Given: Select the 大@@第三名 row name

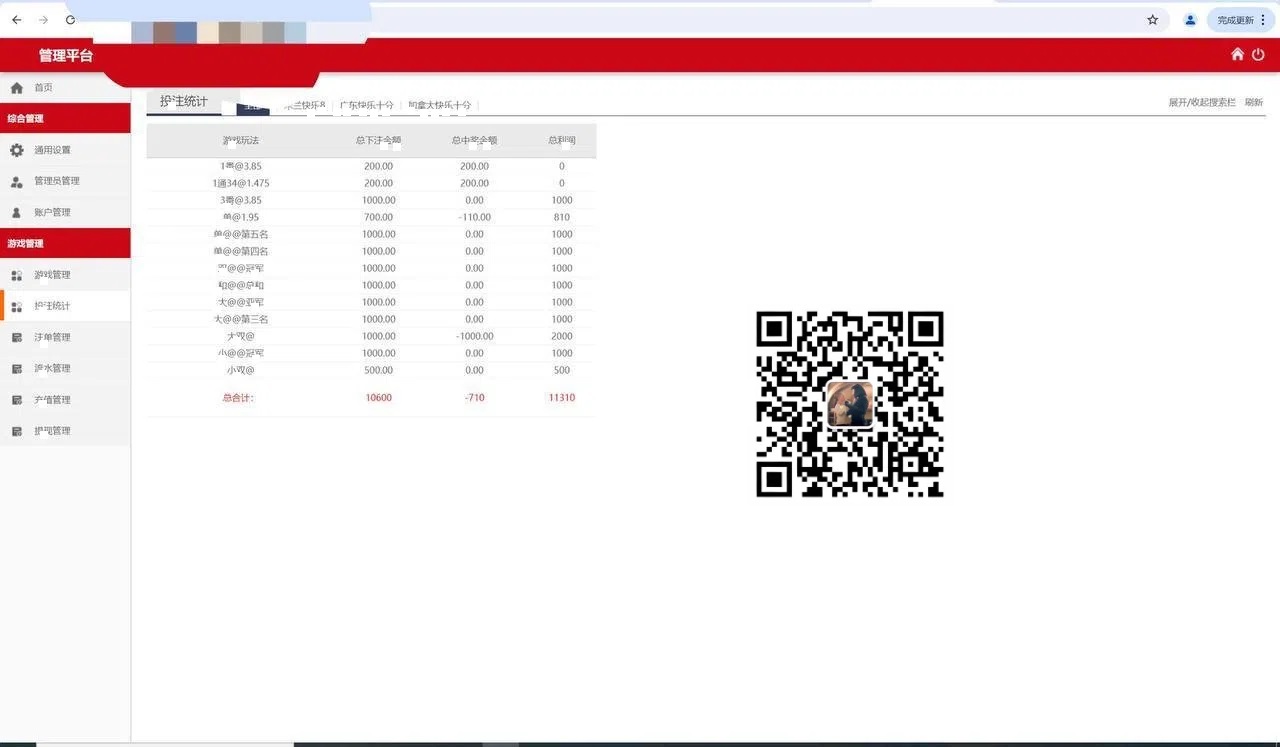Looking at the screenshot, I should click(x=241, y=319).
